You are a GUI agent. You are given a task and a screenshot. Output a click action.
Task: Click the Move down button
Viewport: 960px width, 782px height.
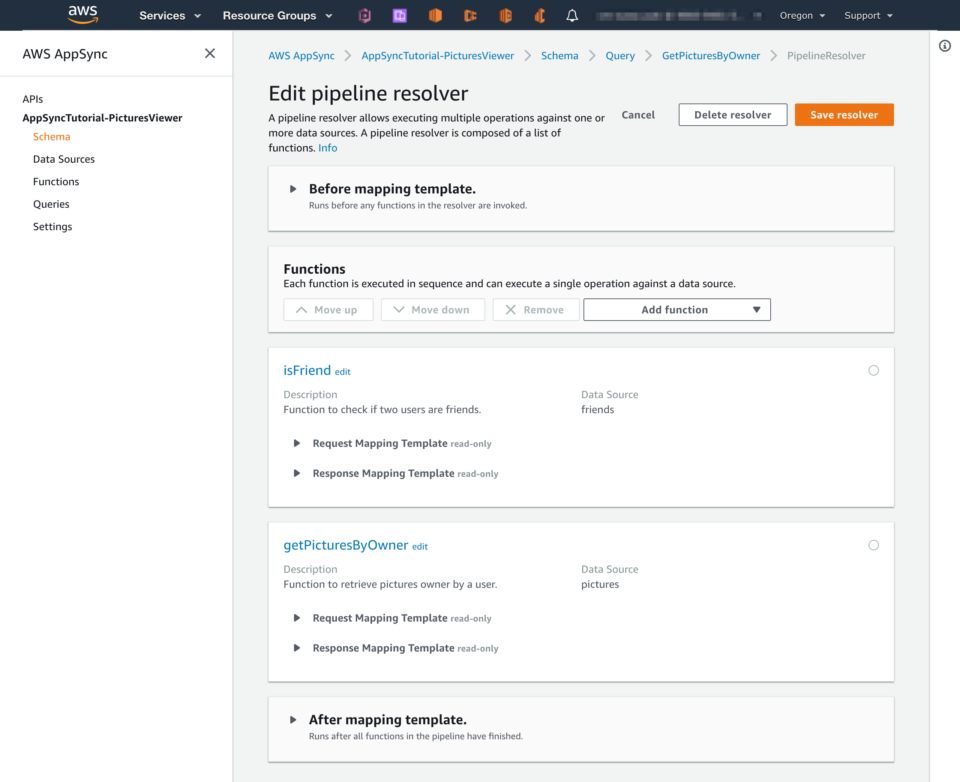coord(433,310)
